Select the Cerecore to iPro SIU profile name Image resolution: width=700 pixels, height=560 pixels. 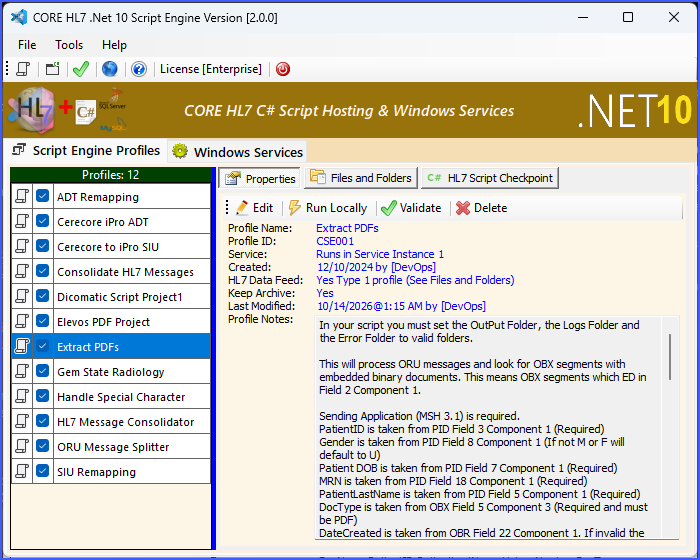108,247
